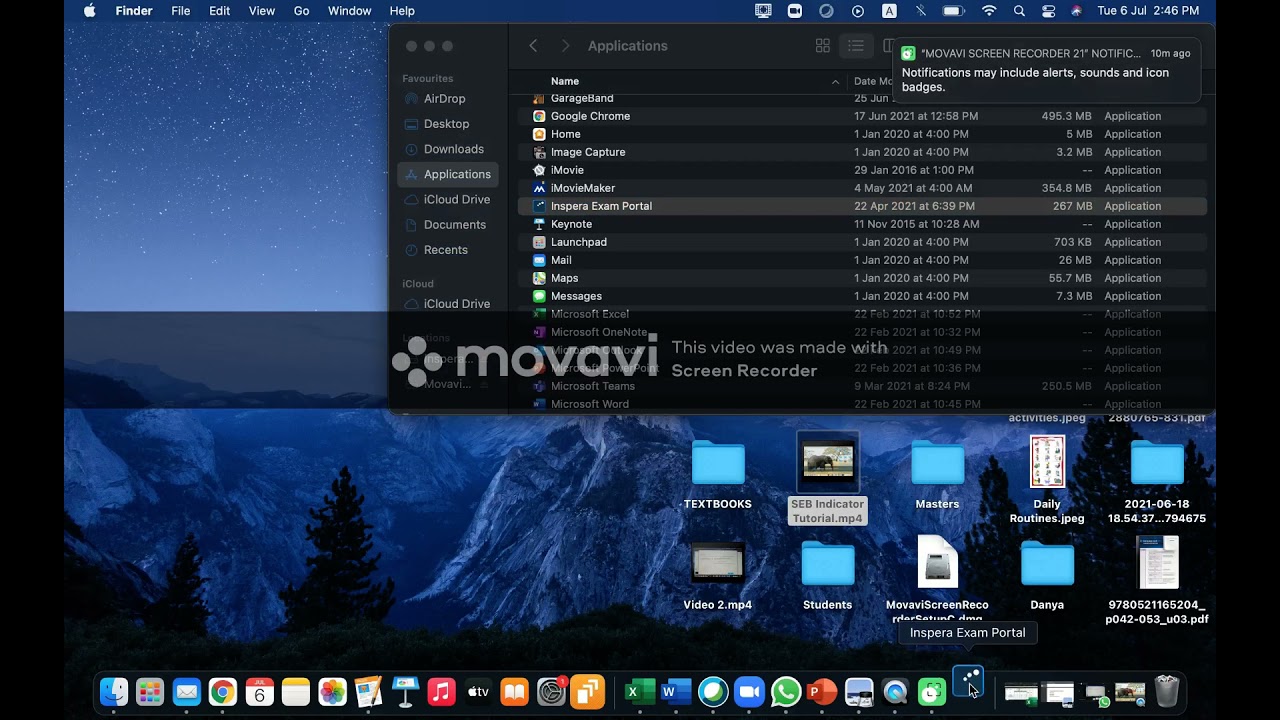Screen dimensions: 1280x720
Task: Open Spotlight search in the menu bar
Action: (x=1019, y=11)
